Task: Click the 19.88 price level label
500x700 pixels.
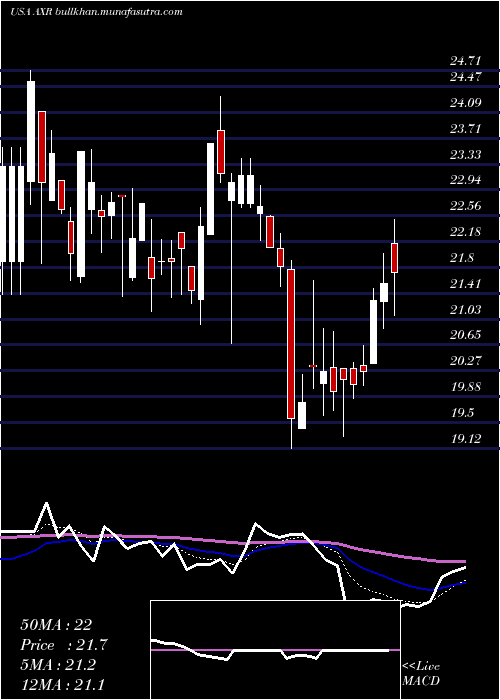Action: (x=466, y=387)
